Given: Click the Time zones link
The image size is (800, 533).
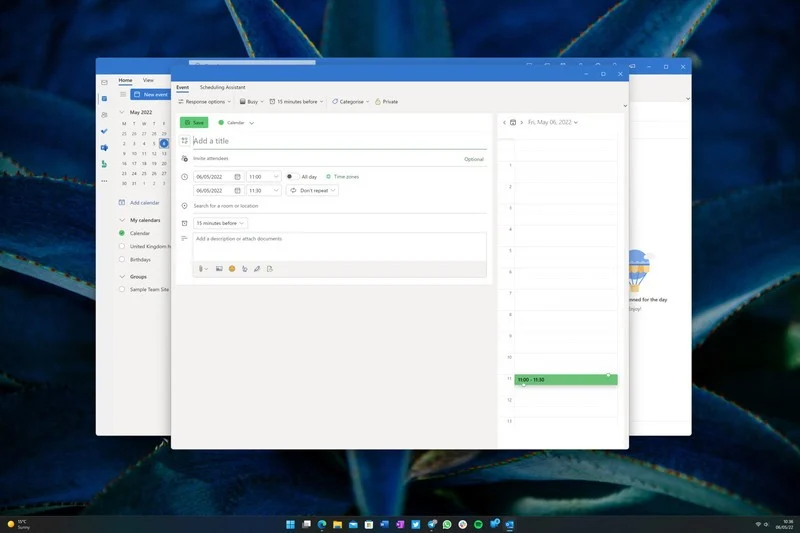Looking at the screenshot, I should [x=342, y=176].
